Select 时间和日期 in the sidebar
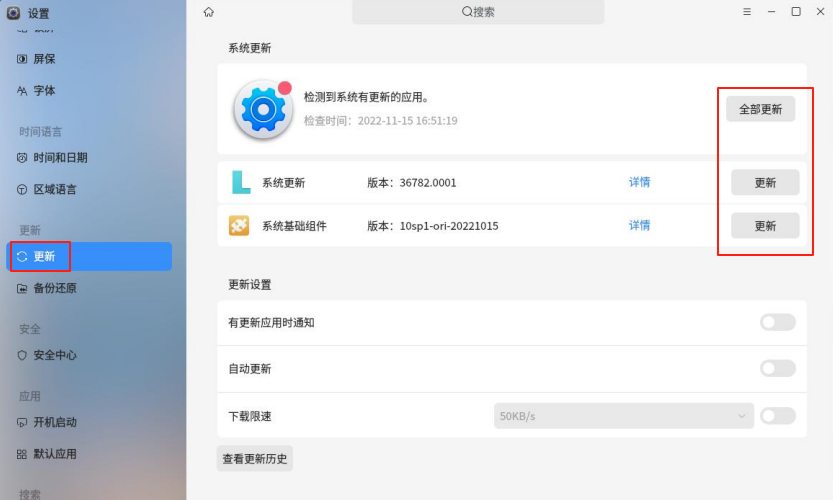 60,158
